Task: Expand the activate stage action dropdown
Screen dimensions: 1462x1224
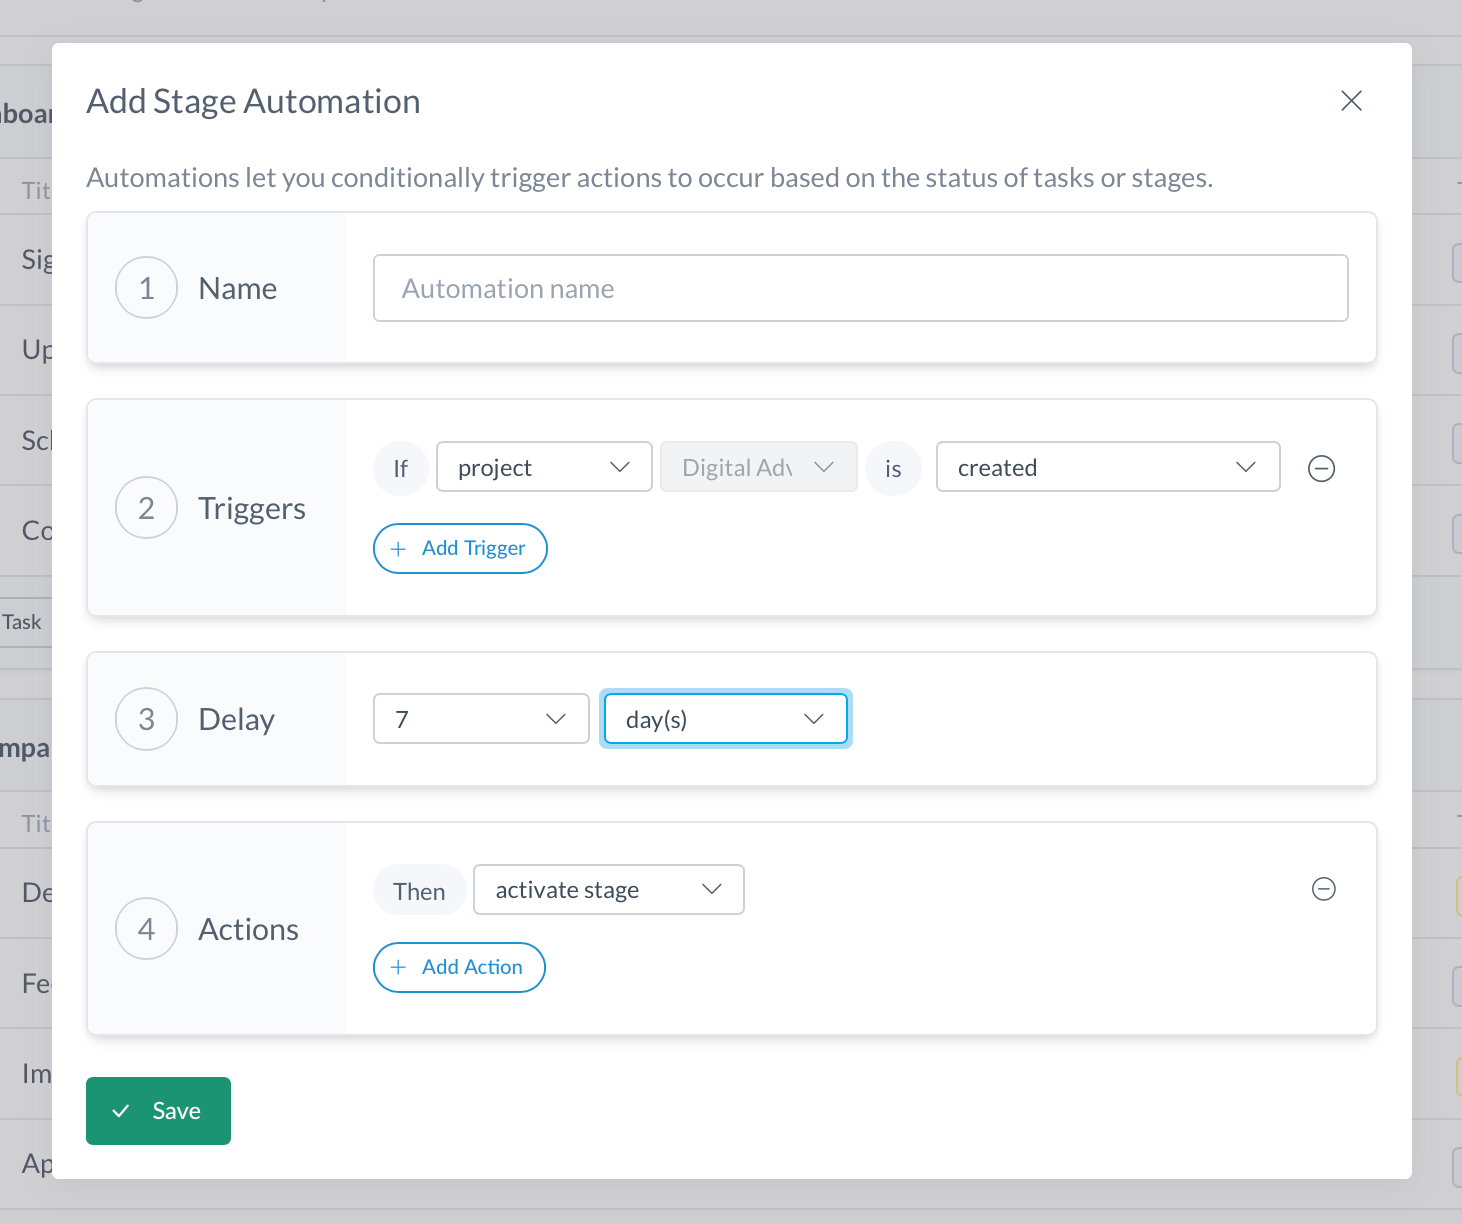Action: point(608,890)
